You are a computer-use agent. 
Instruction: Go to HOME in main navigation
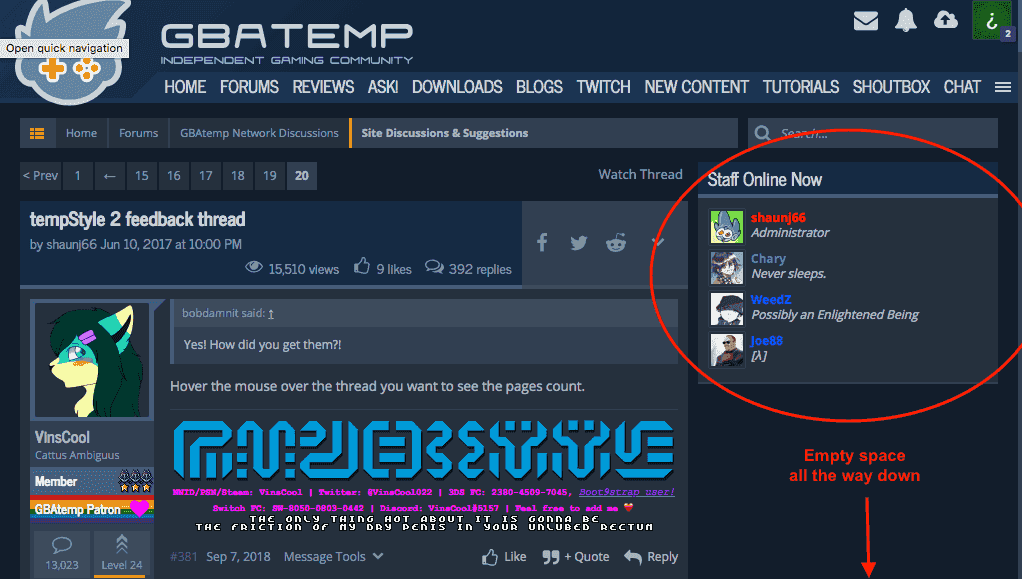click(x=185, y=87)
